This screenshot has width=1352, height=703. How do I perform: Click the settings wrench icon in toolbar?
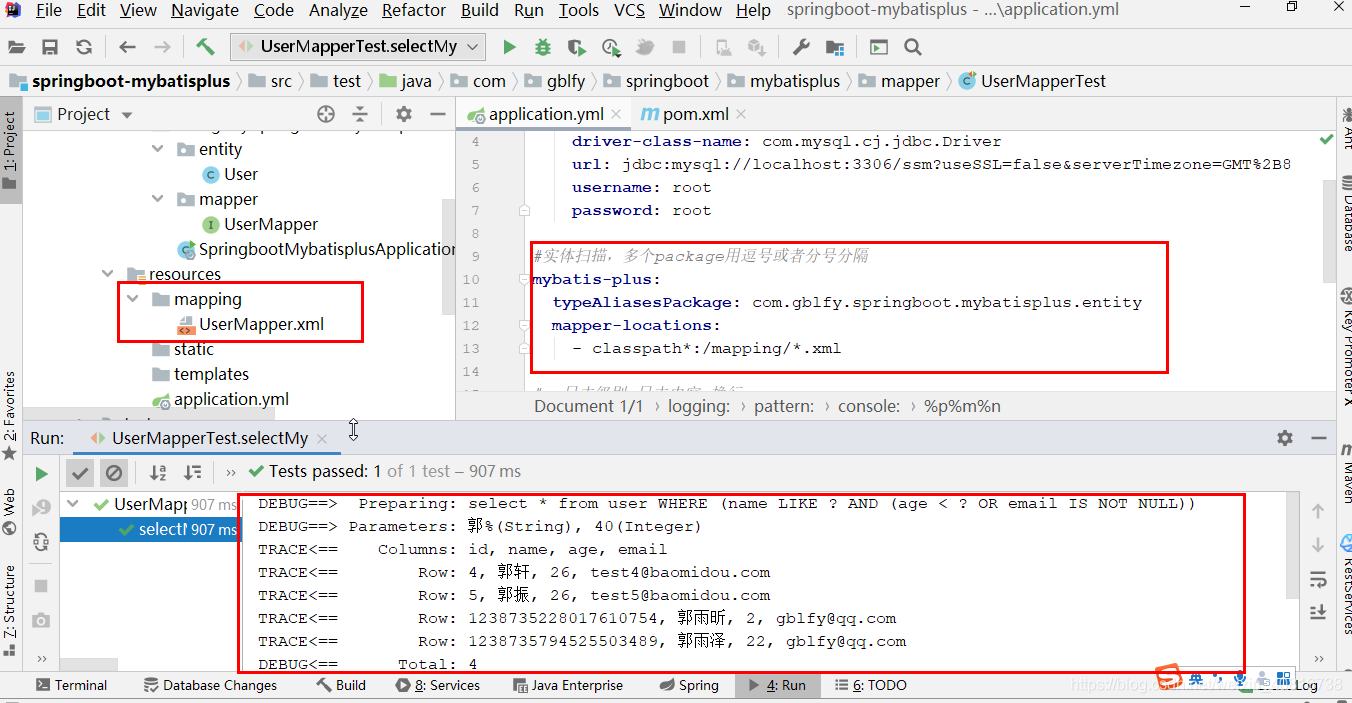(x=800, y=46)
